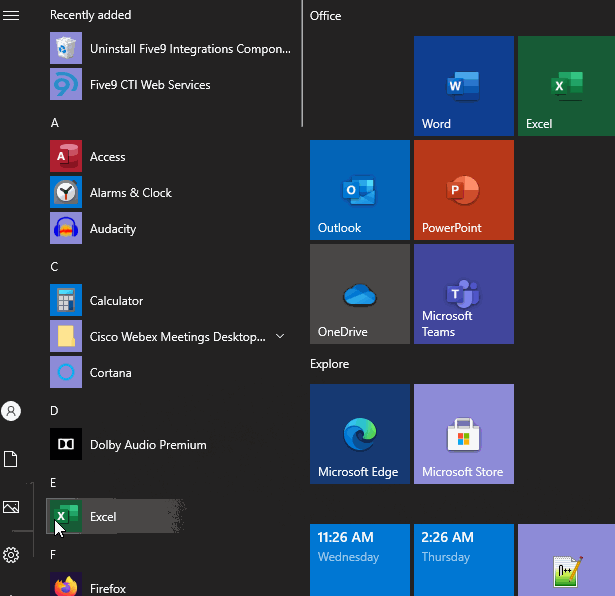
Task: Open the Microsoft Edge tile
Action: pyautogui.click(x=360, y=434)
